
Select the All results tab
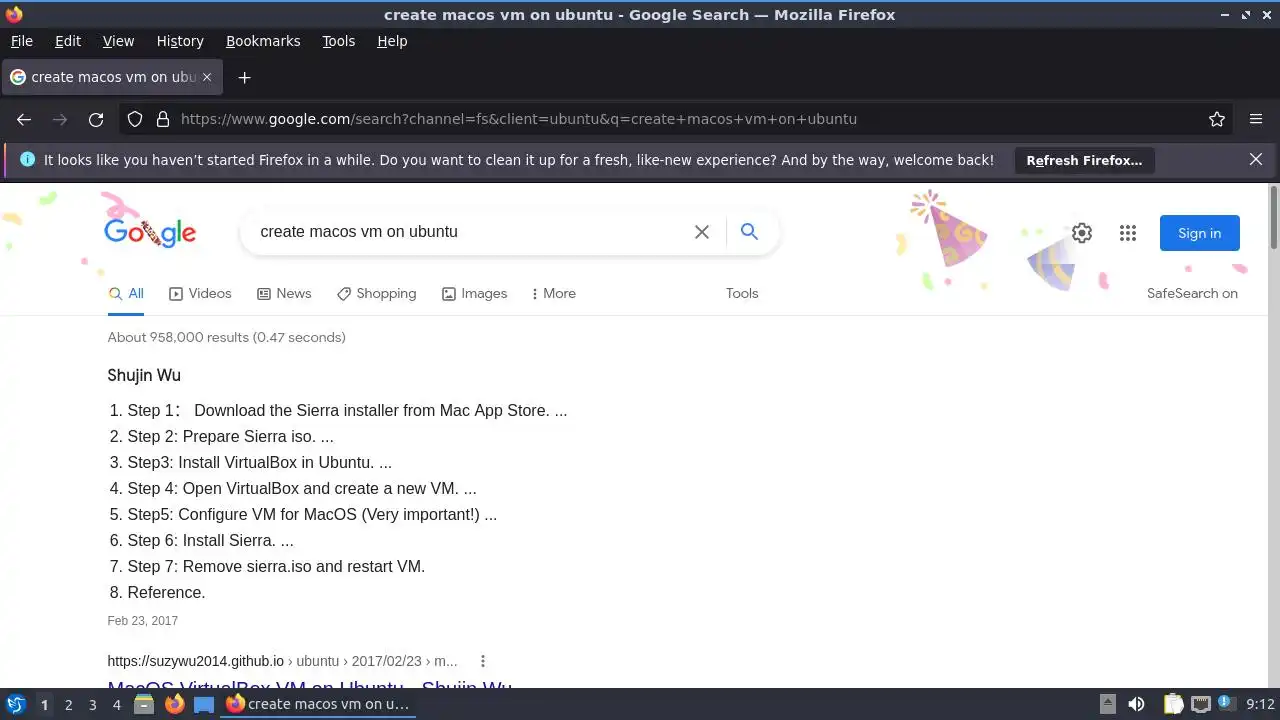click(126, 294)
